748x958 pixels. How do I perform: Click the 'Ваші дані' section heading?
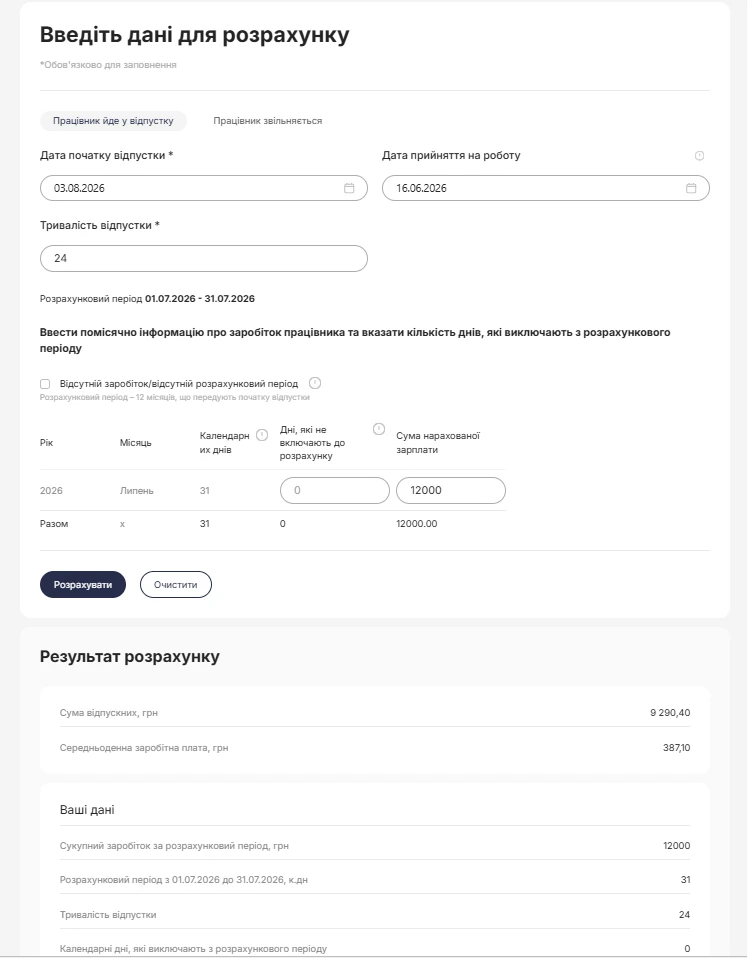(x=87, y=810)
